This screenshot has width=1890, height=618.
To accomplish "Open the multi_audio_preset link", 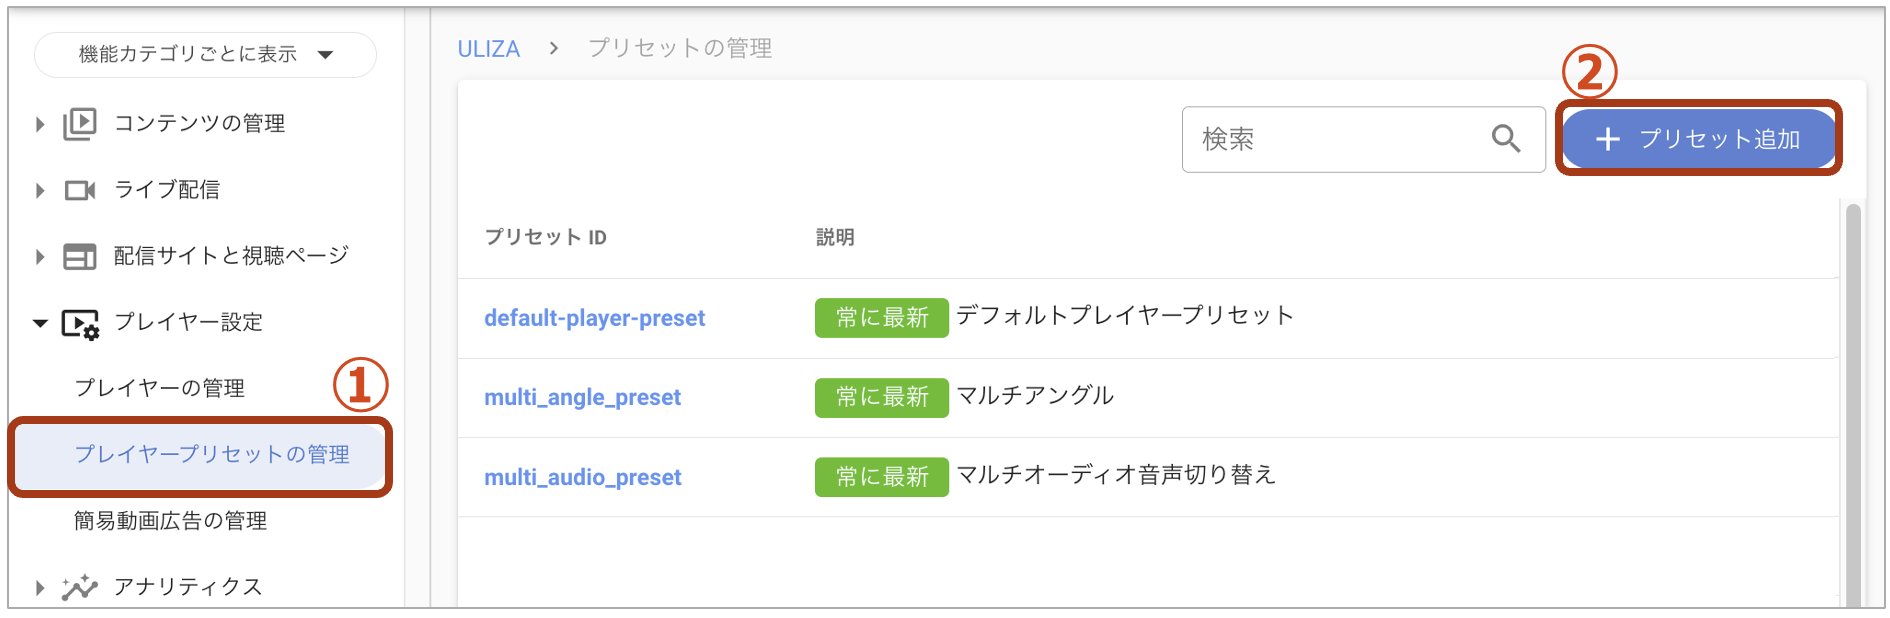I will (583, 478).
